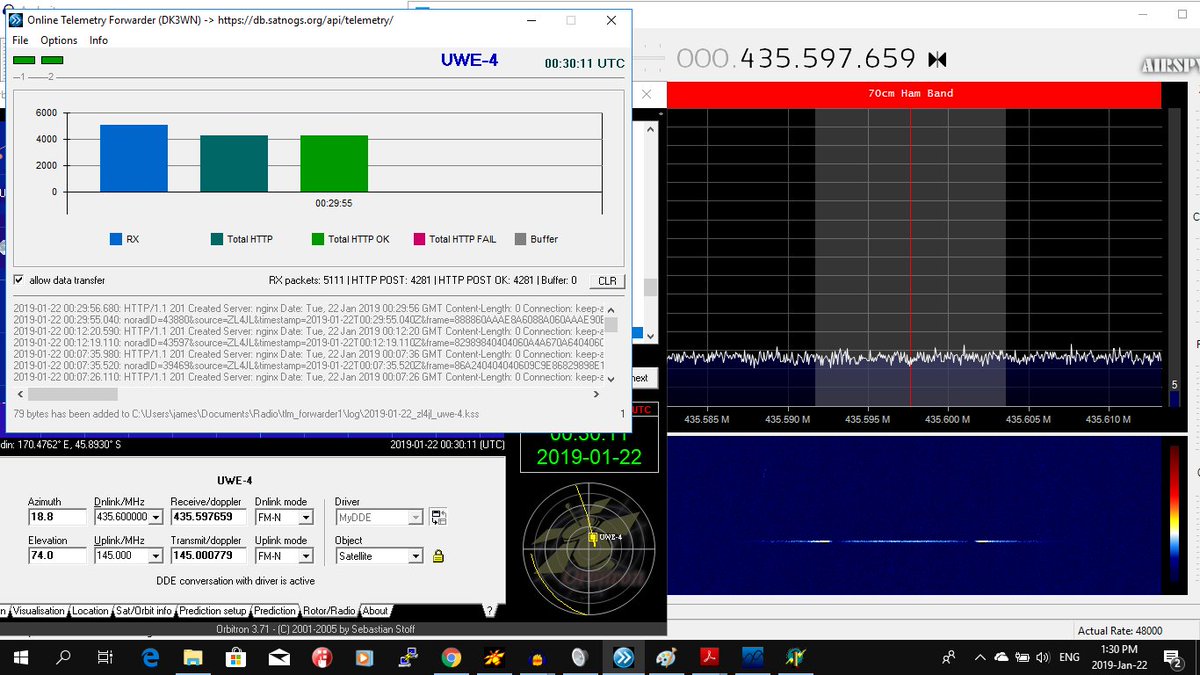Open the Paint palette app from the taskbar
This screenshot has width=1200, height=675.
pyautogui.click(x=666, y=657)
